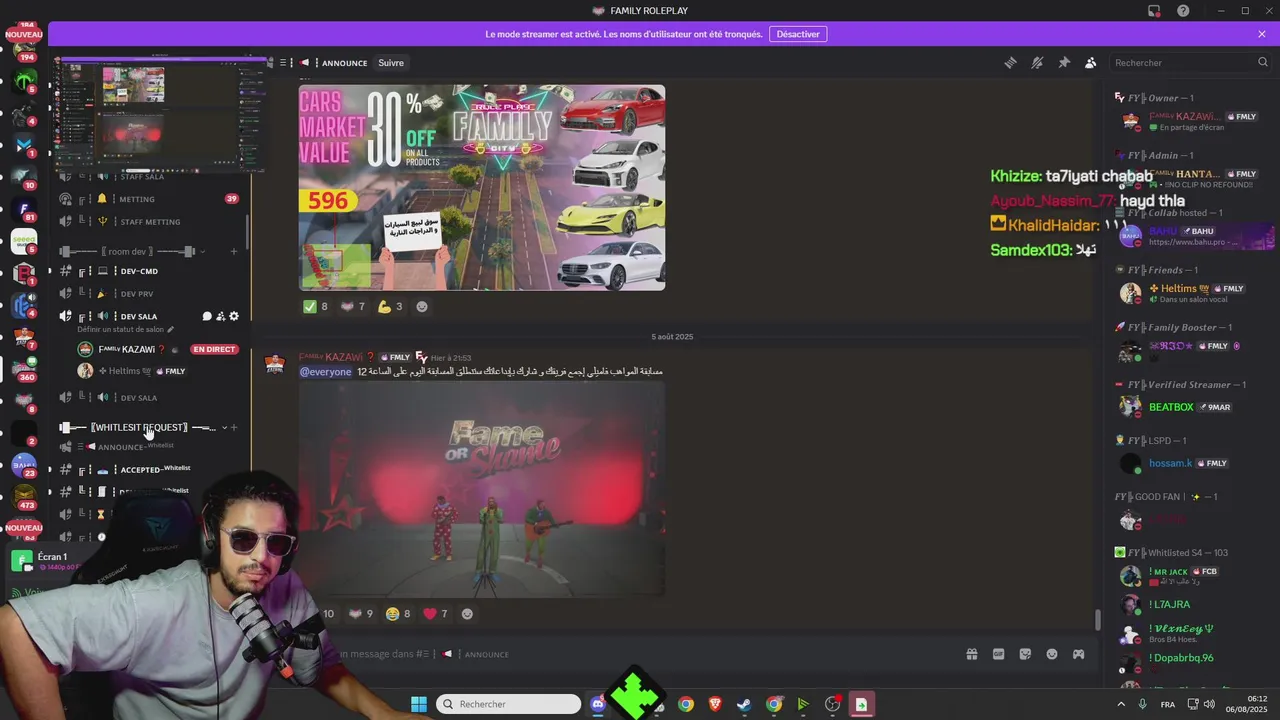Click the Windows Start button
The width and height of the screenshot is (1280, 720).
(419, 704)
